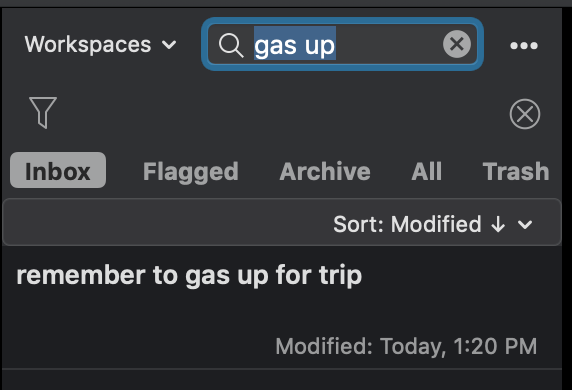Switch to the Inbox tab
Viewport: 572px width, 390px height.
pyautogui.click(x=58, y=170)
